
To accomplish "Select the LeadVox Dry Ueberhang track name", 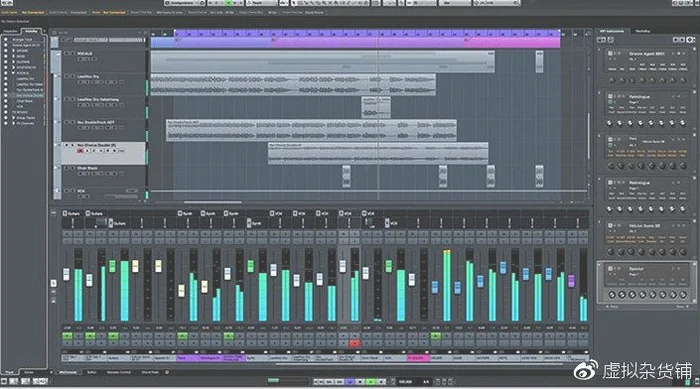I will pyautogui.click(x=98, y=100).
